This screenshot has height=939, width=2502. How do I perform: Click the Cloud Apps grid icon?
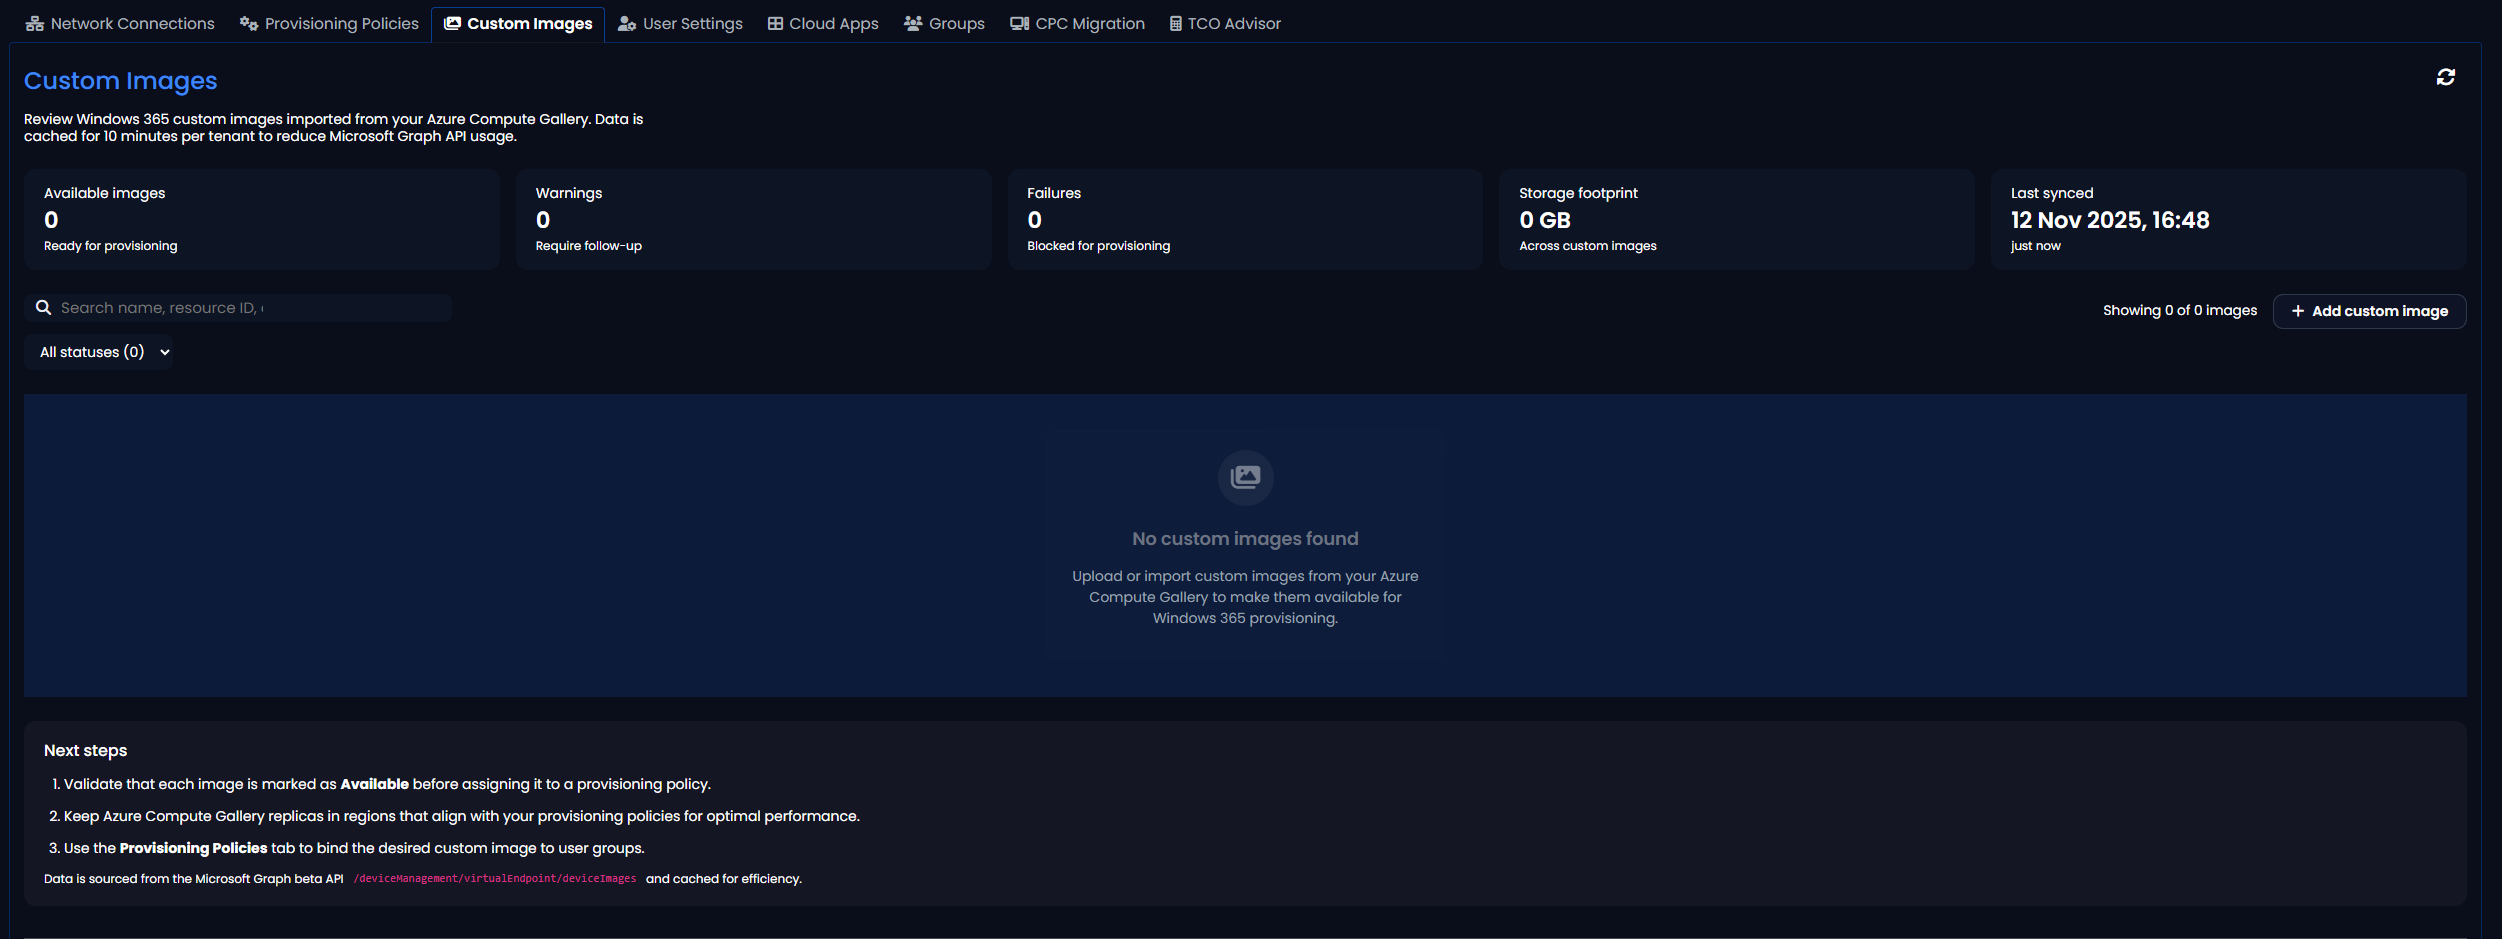click(775, 23)
